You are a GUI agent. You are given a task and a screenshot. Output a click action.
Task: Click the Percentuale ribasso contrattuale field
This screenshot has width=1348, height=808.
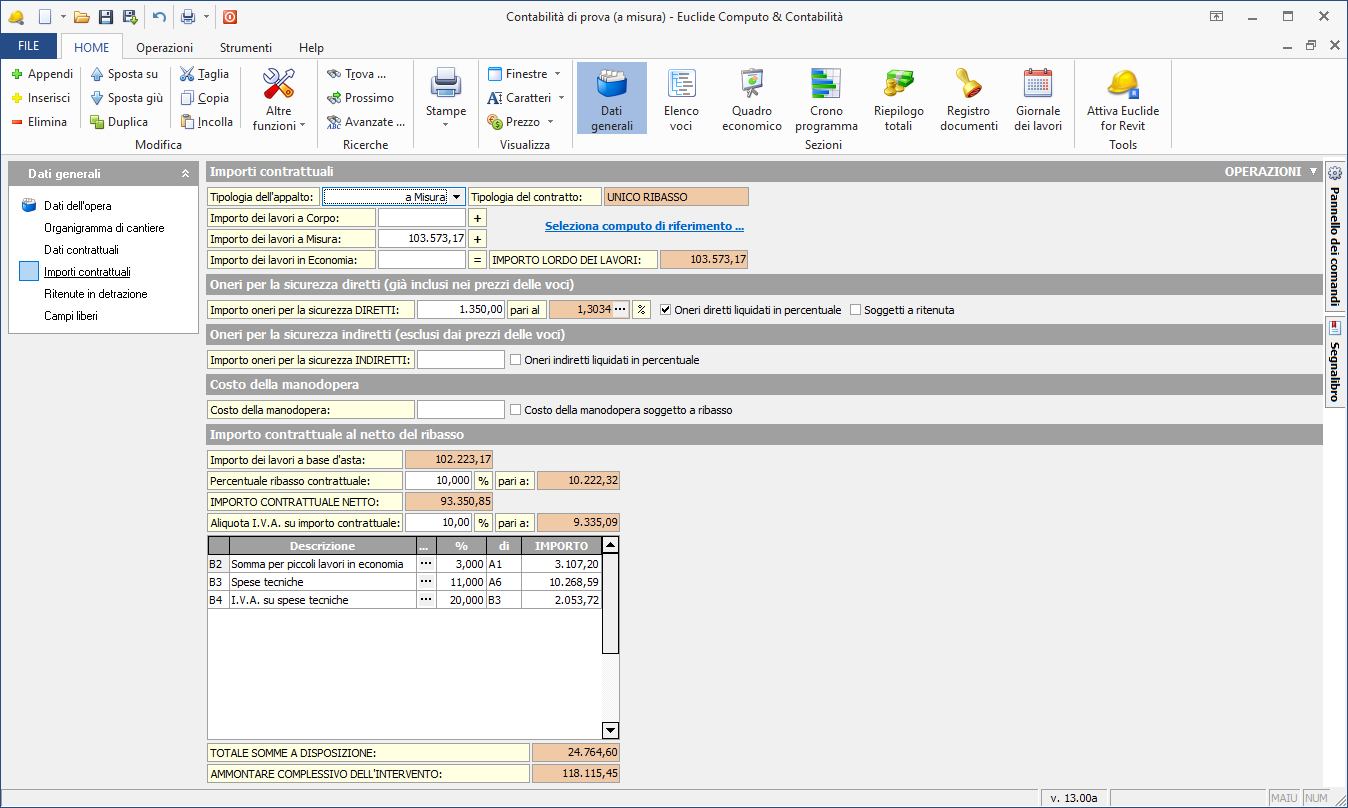(438, 481)
